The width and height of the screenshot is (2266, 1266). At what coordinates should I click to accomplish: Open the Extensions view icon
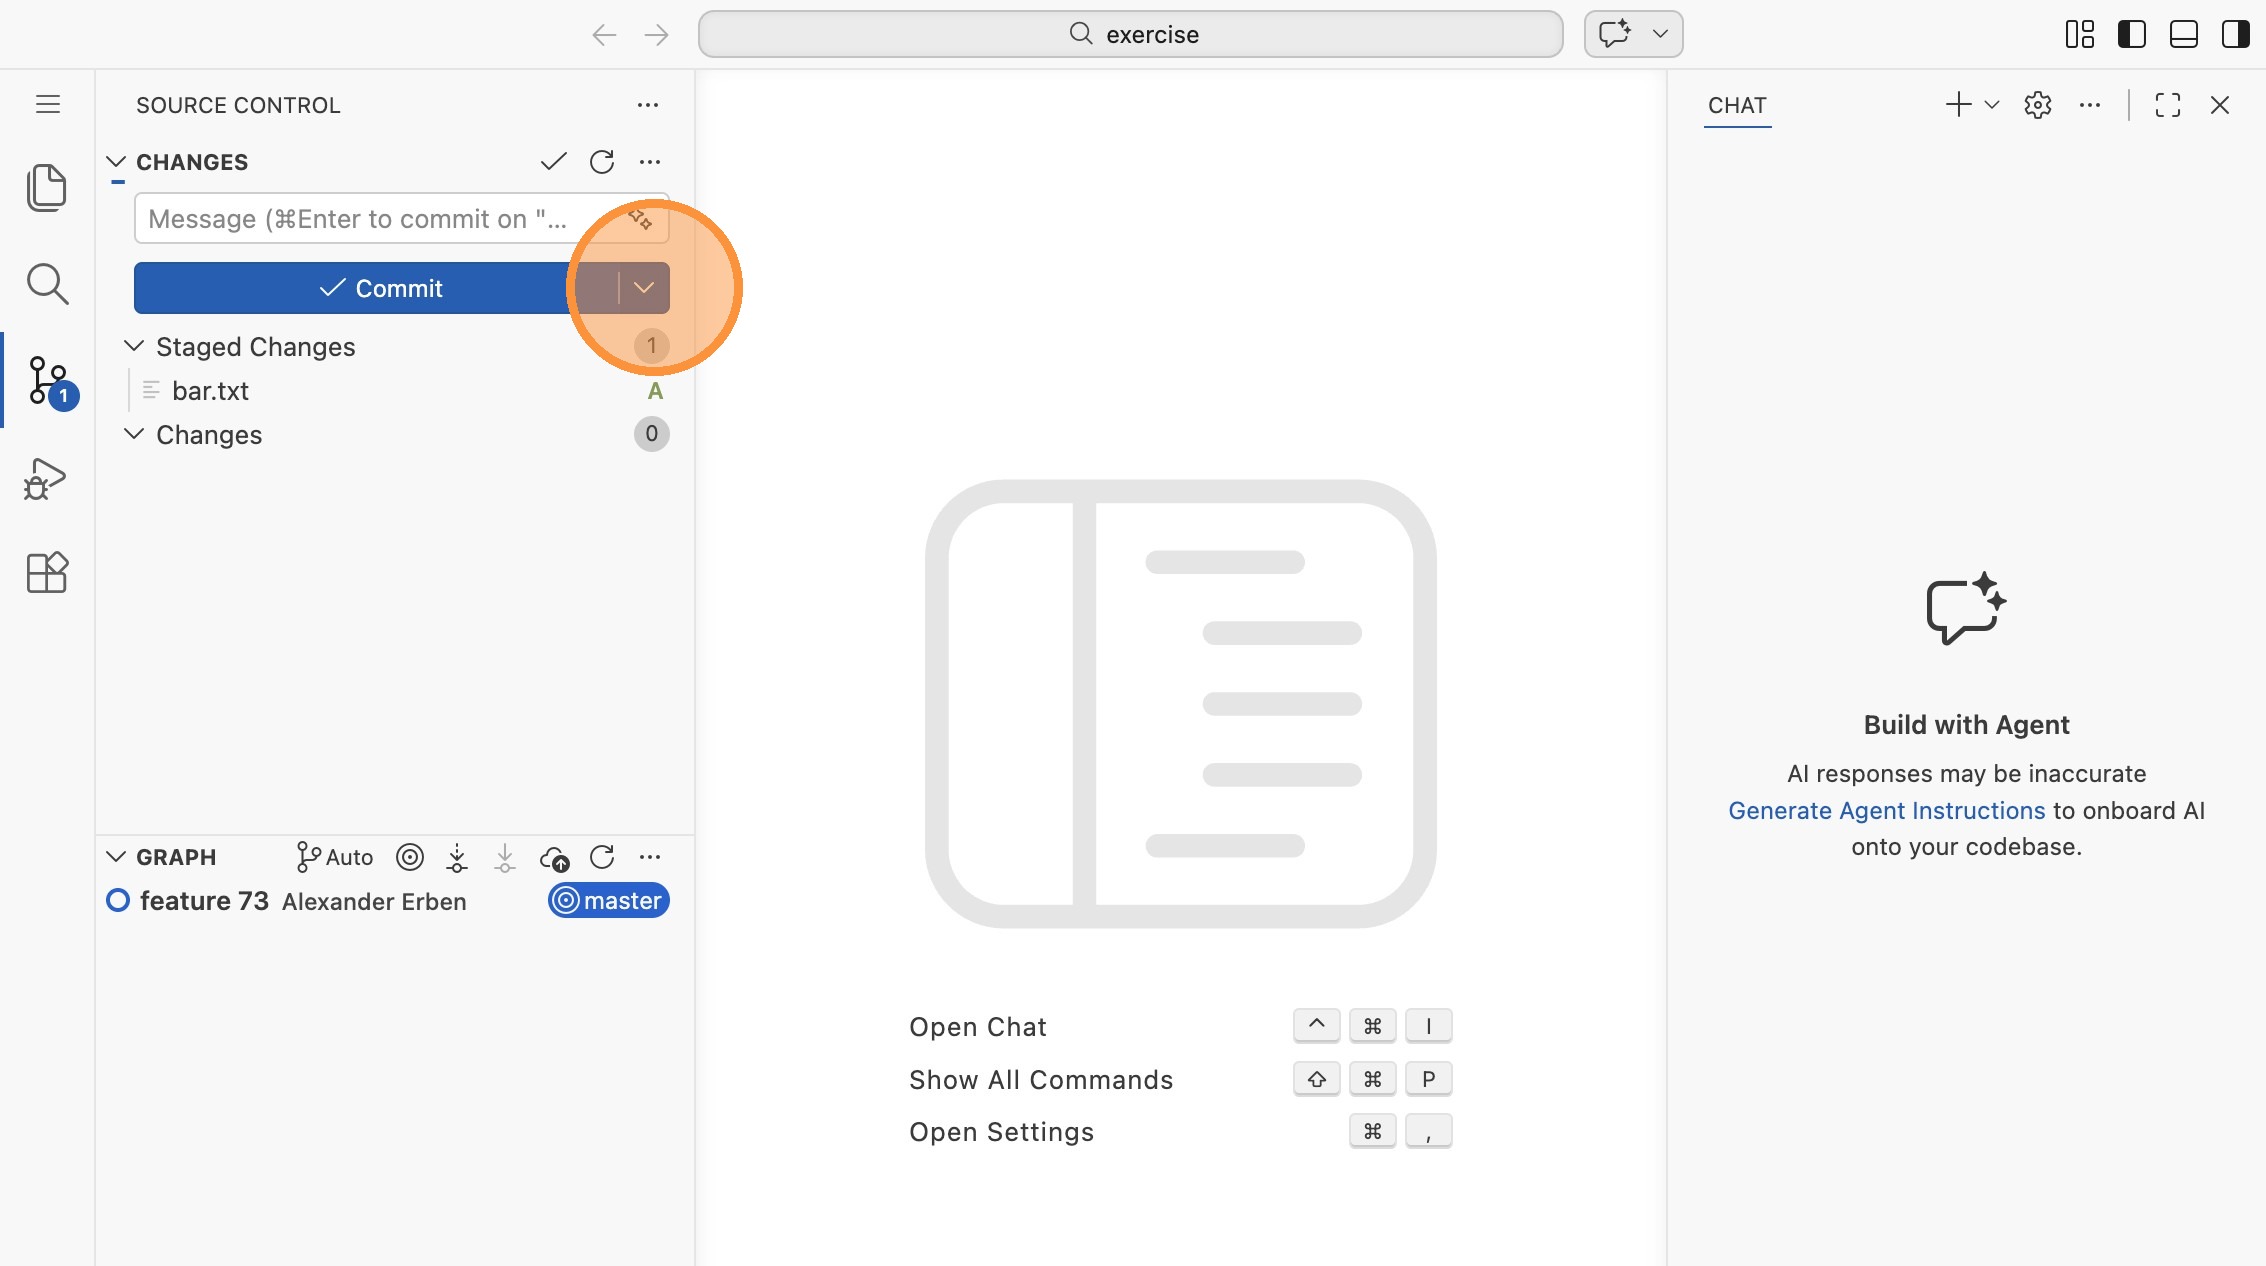coord(46,573)
